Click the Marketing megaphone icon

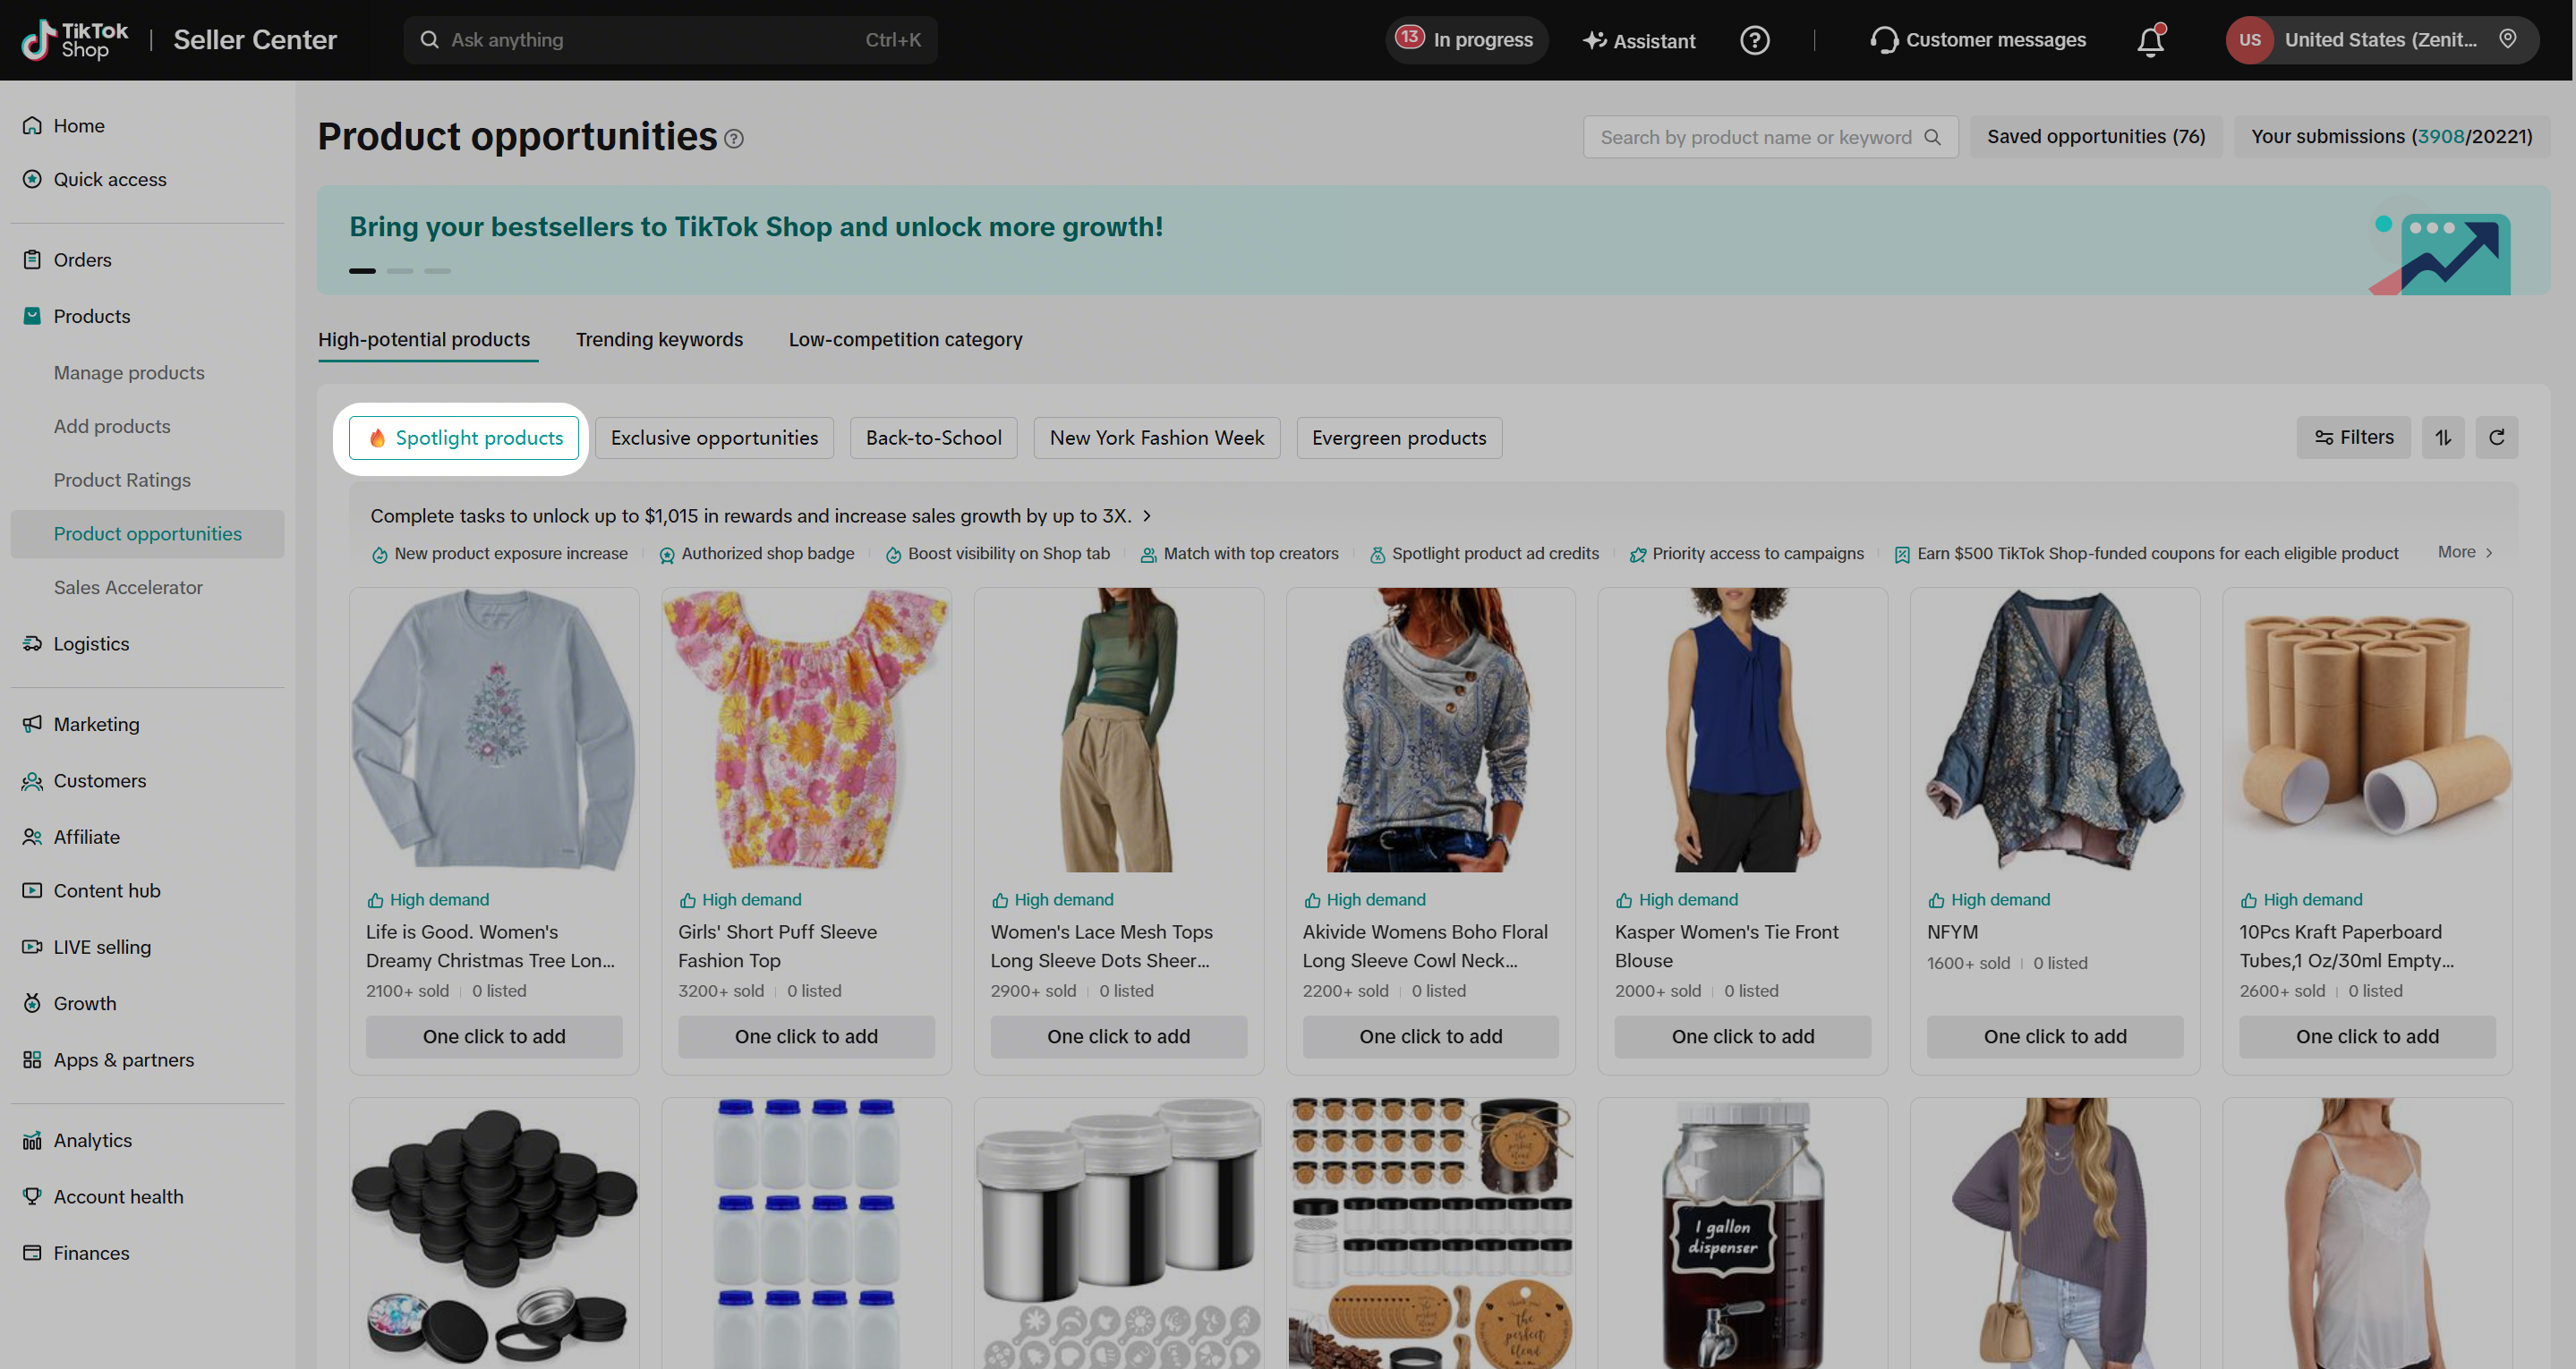(32, 724)
